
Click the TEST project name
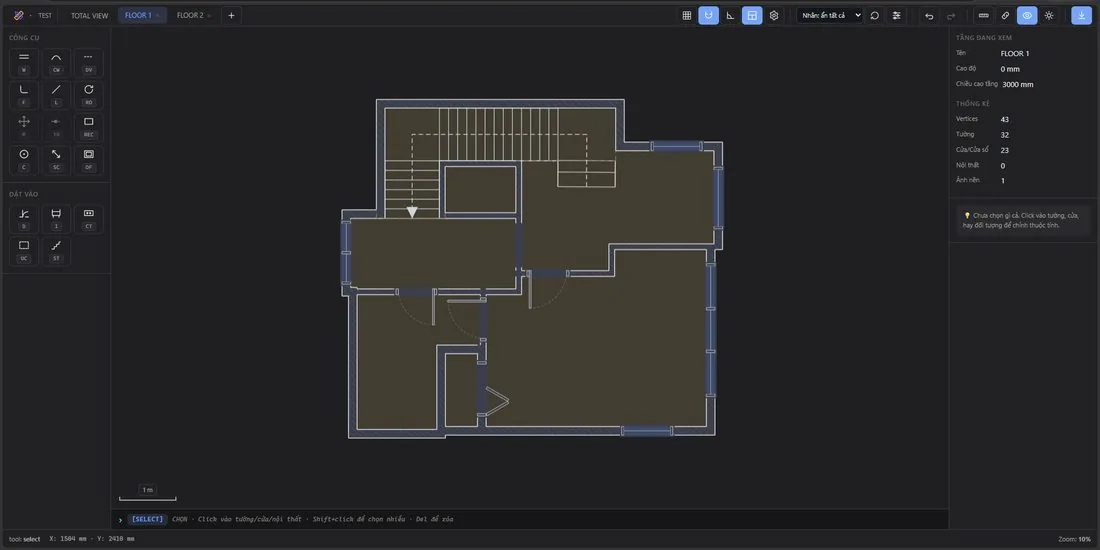[x=45, y=15]
